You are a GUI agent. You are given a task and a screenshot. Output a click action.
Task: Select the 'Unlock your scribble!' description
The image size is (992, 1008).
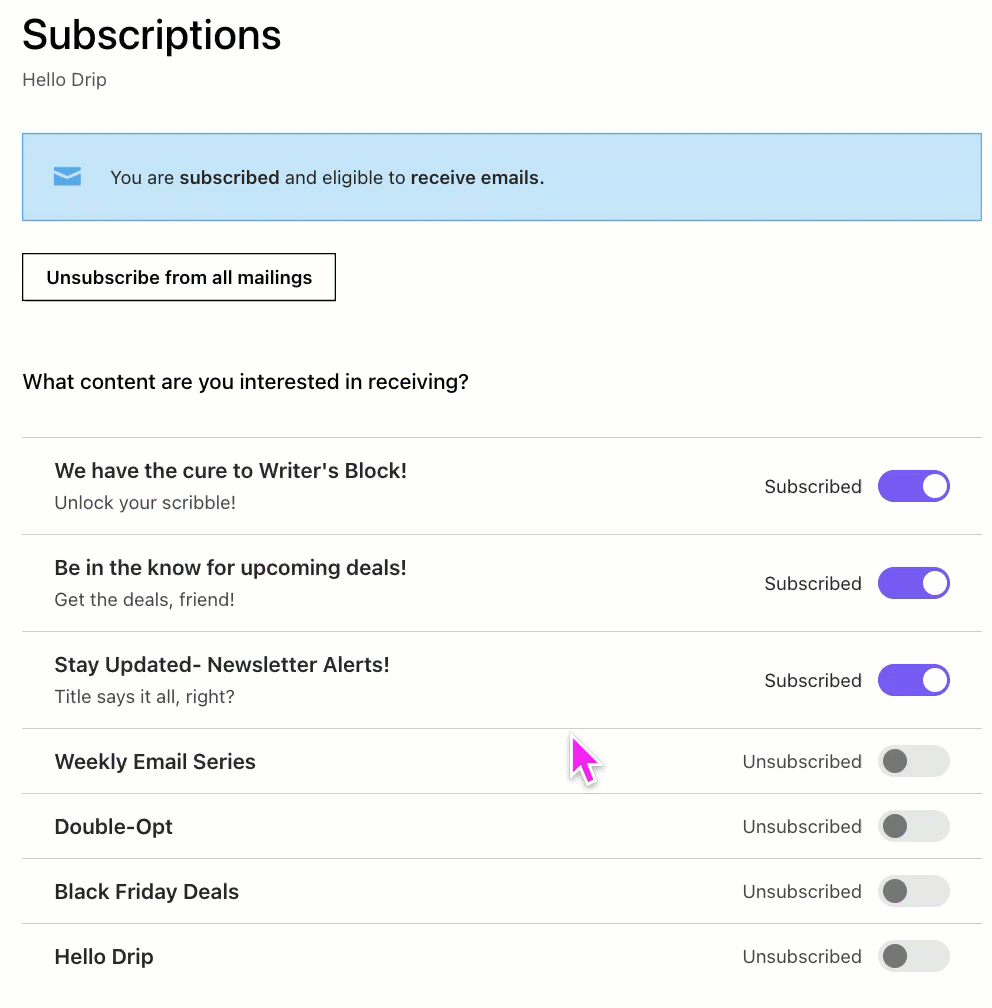[145, 503]
